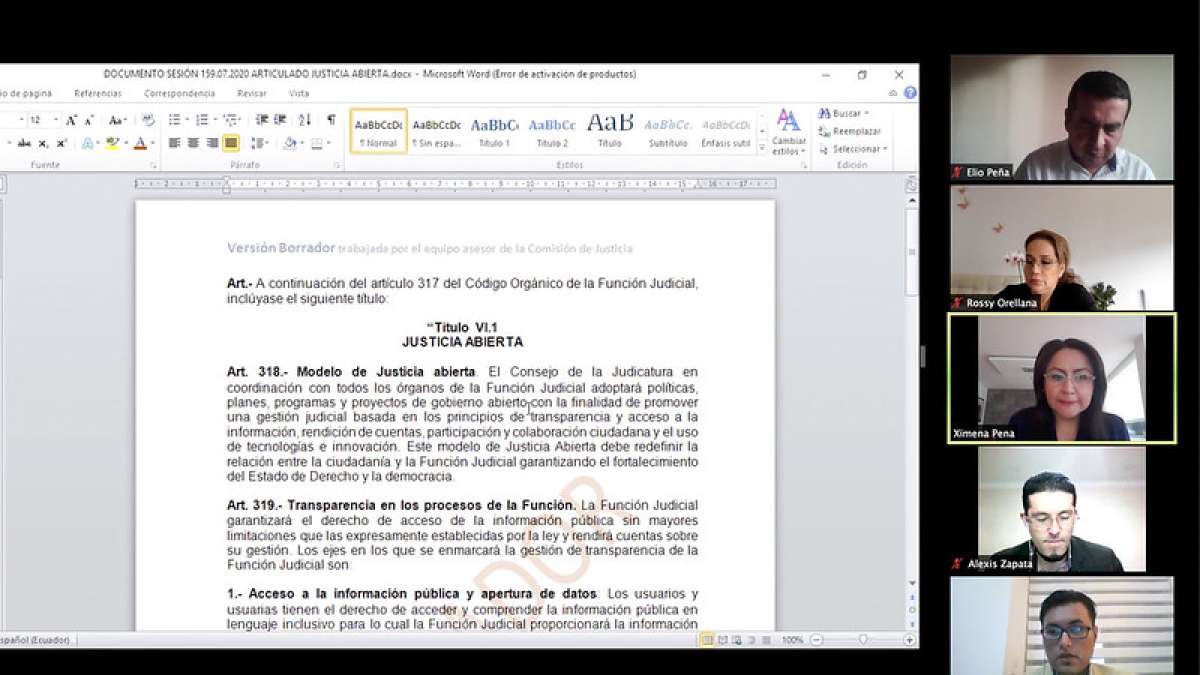Open the Correspondencia tab

(x=179, y=93)
